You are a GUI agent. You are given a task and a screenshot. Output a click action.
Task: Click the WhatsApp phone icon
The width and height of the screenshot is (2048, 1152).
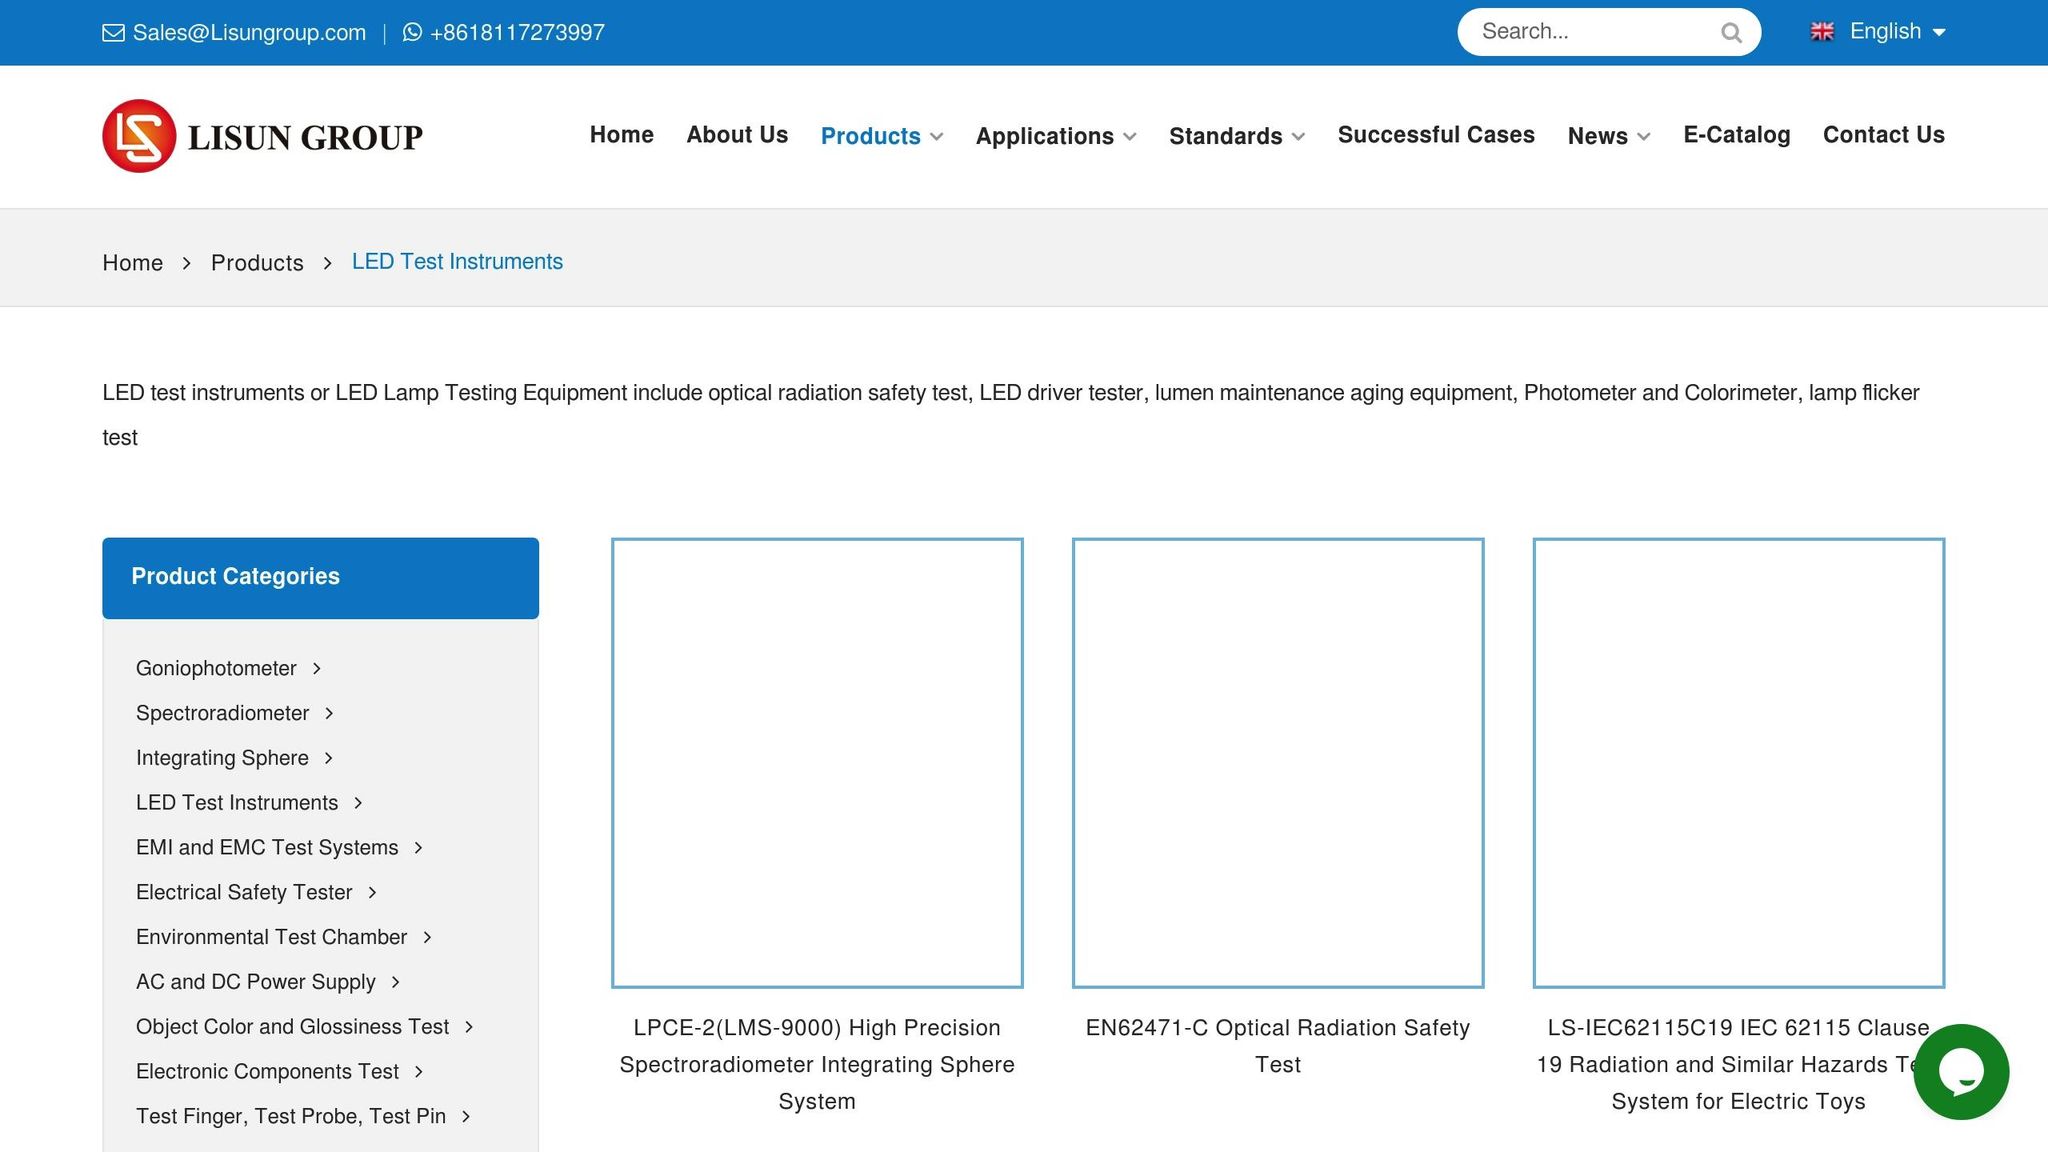coord(412,33)
